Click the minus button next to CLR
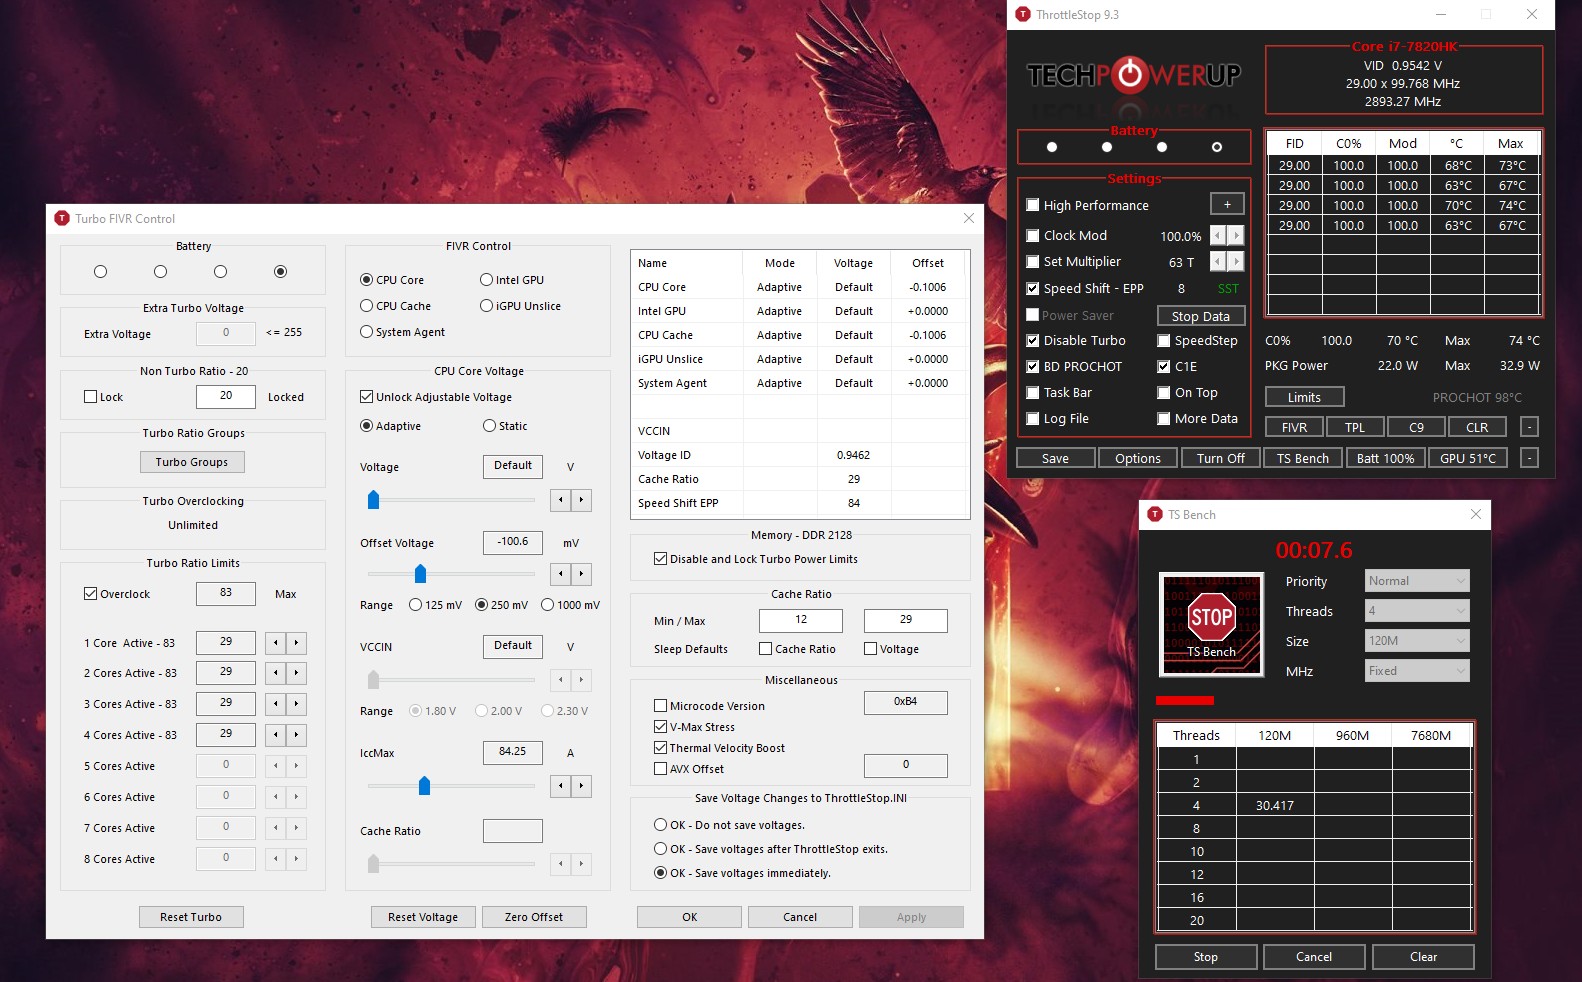1582x982 pixels. [x=1529, y=427]
